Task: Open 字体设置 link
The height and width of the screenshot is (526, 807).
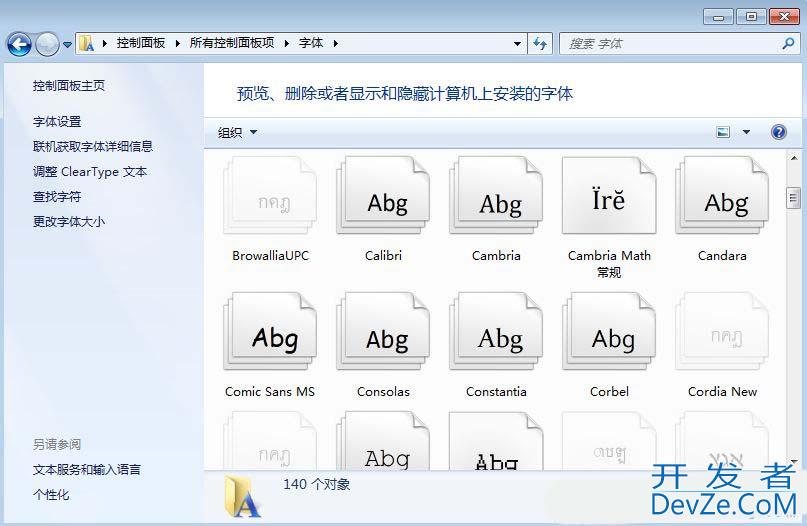Action: (57, 122)
